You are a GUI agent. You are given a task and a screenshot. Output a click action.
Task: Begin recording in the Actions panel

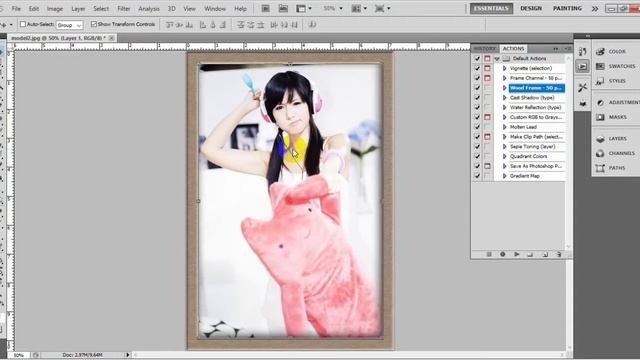pyautogui.click(x=503, y=254)
